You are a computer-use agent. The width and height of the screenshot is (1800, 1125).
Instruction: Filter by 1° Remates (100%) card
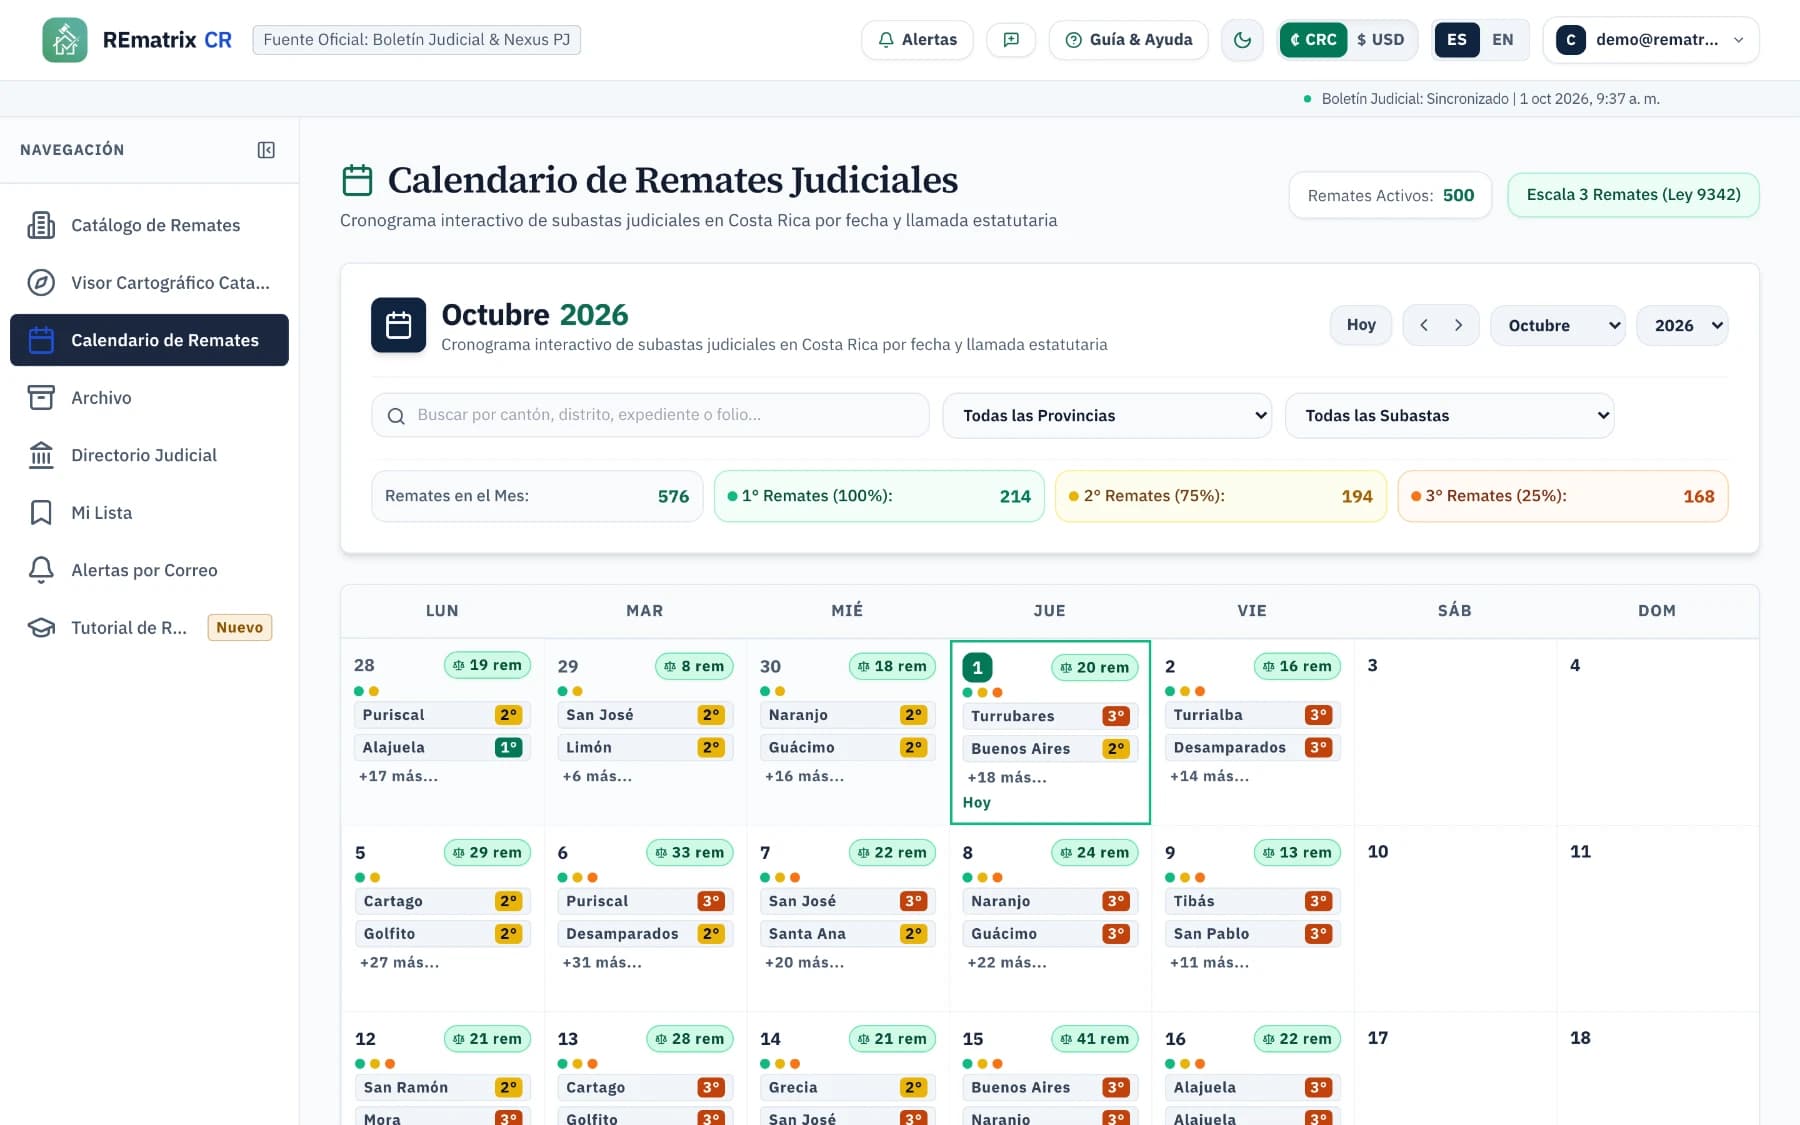tap(879, 496)
